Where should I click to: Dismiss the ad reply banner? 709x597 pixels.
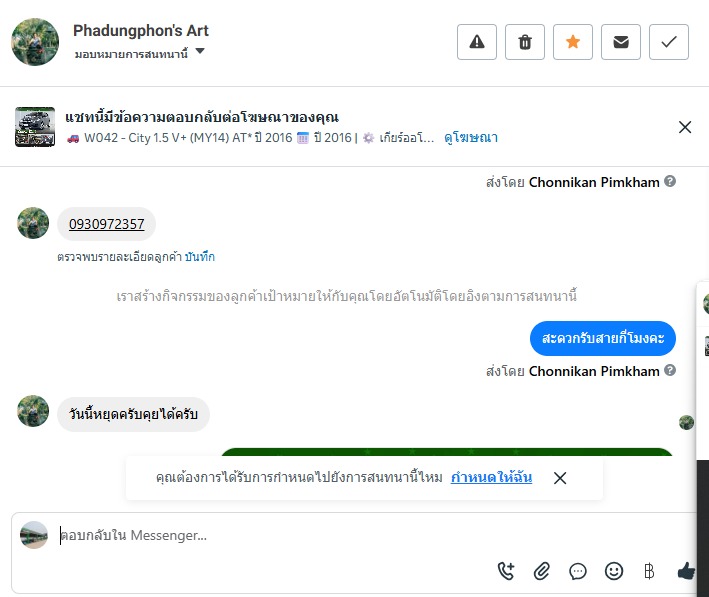(685, 127)
